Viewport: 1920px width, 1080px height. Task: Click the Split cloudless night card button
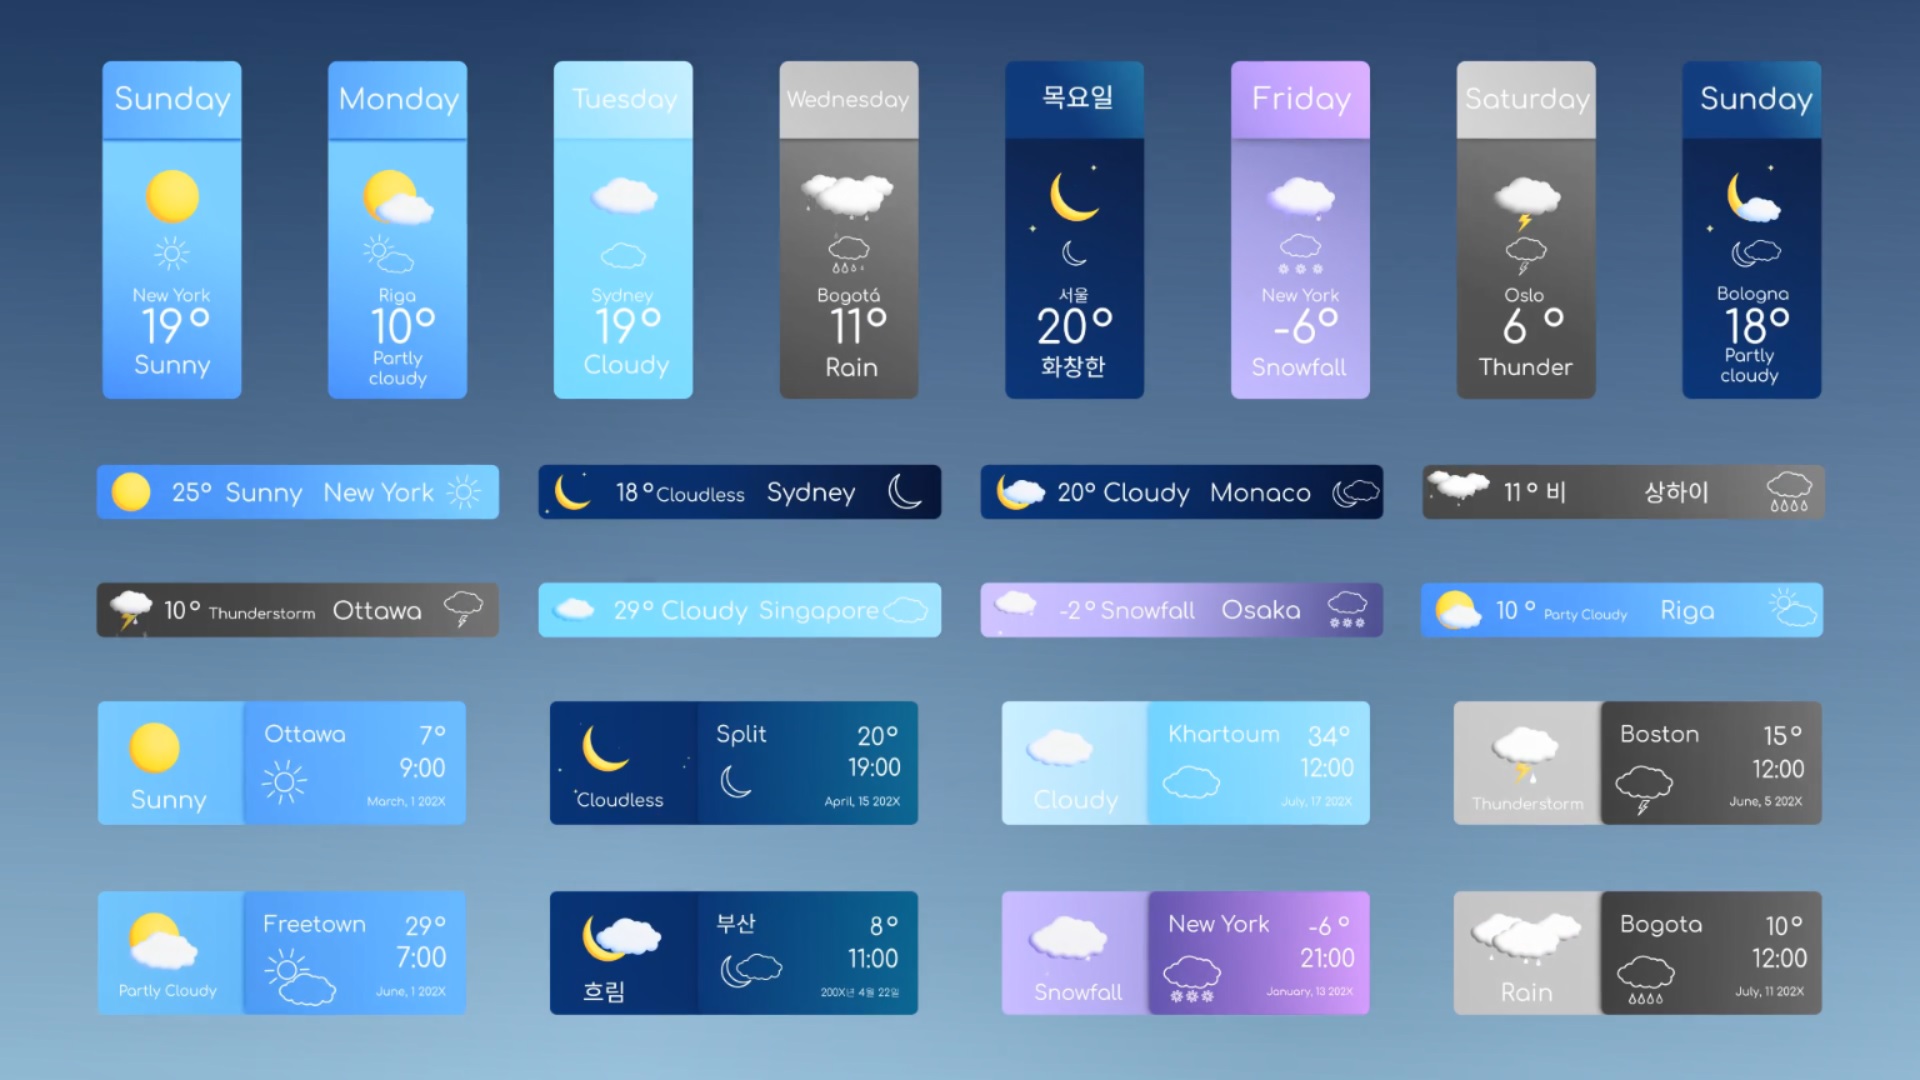click(x=737, y=765)
